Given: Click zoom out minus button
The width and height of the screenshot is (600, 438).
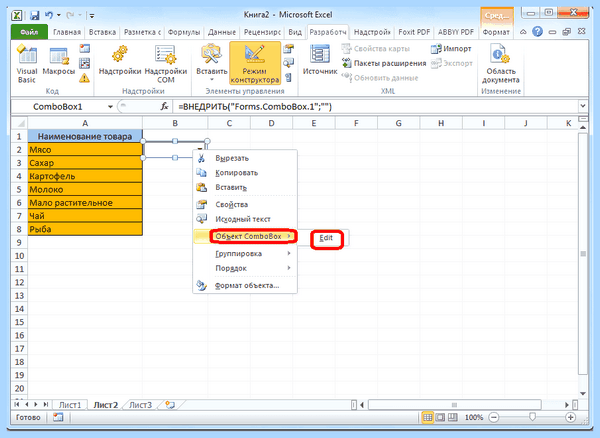Looking at the screenshot, I should click(494, 417).
